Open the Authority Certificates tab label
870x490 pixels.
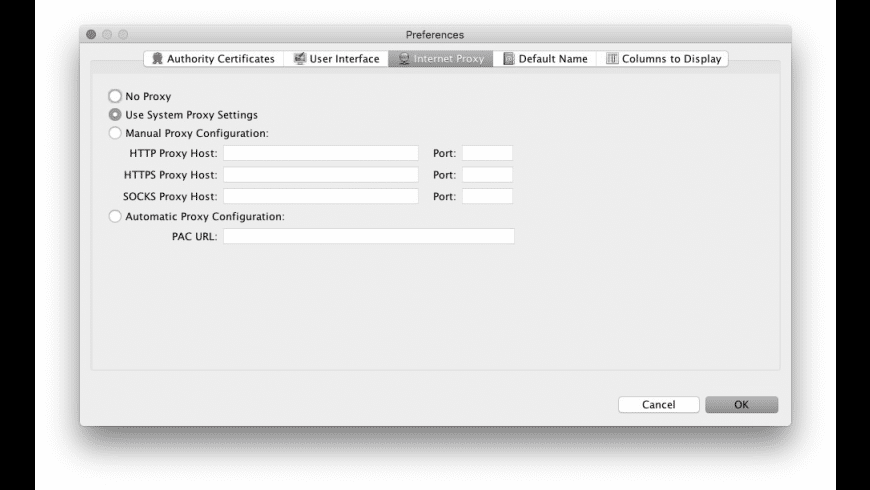(x=221, y=59)
